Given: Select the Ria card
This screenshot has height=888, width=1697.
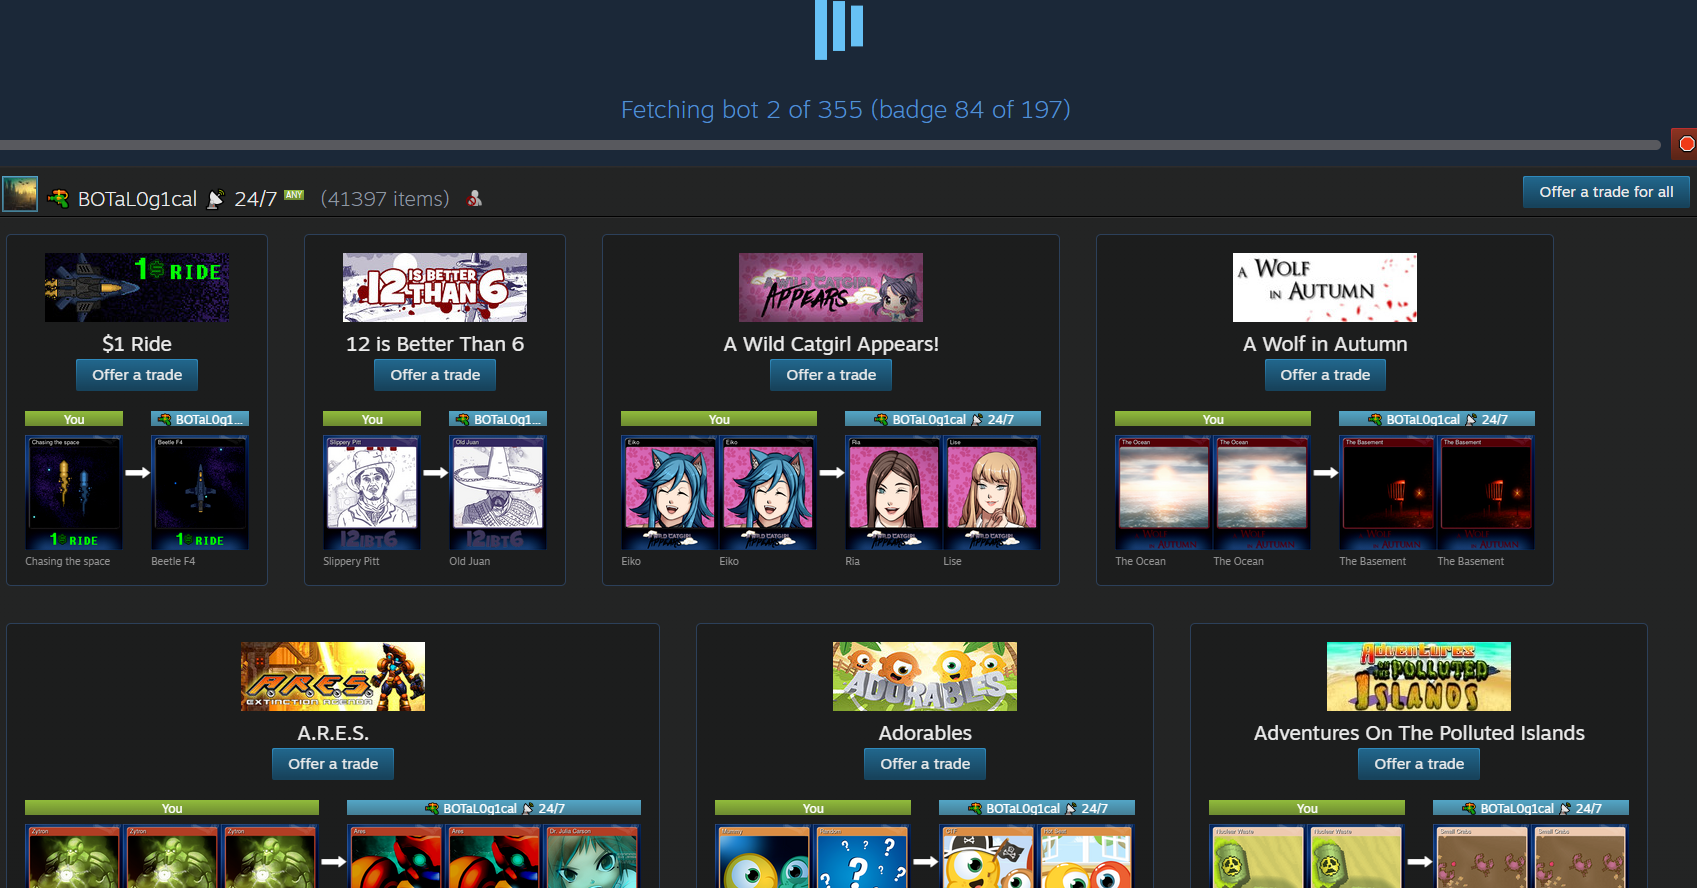Looking at the screenshot, I should point(894,492).
